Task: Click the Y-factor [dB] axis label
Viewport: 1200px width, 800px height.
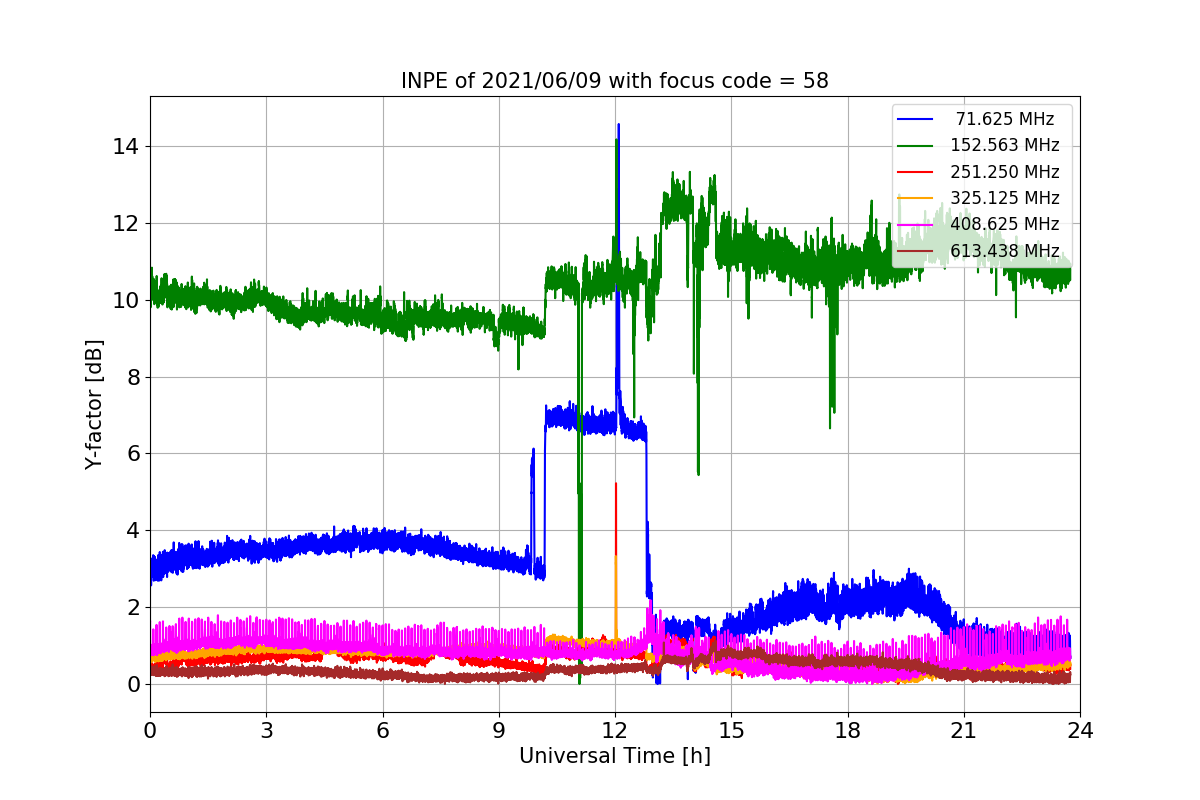Action: [94, 404]
